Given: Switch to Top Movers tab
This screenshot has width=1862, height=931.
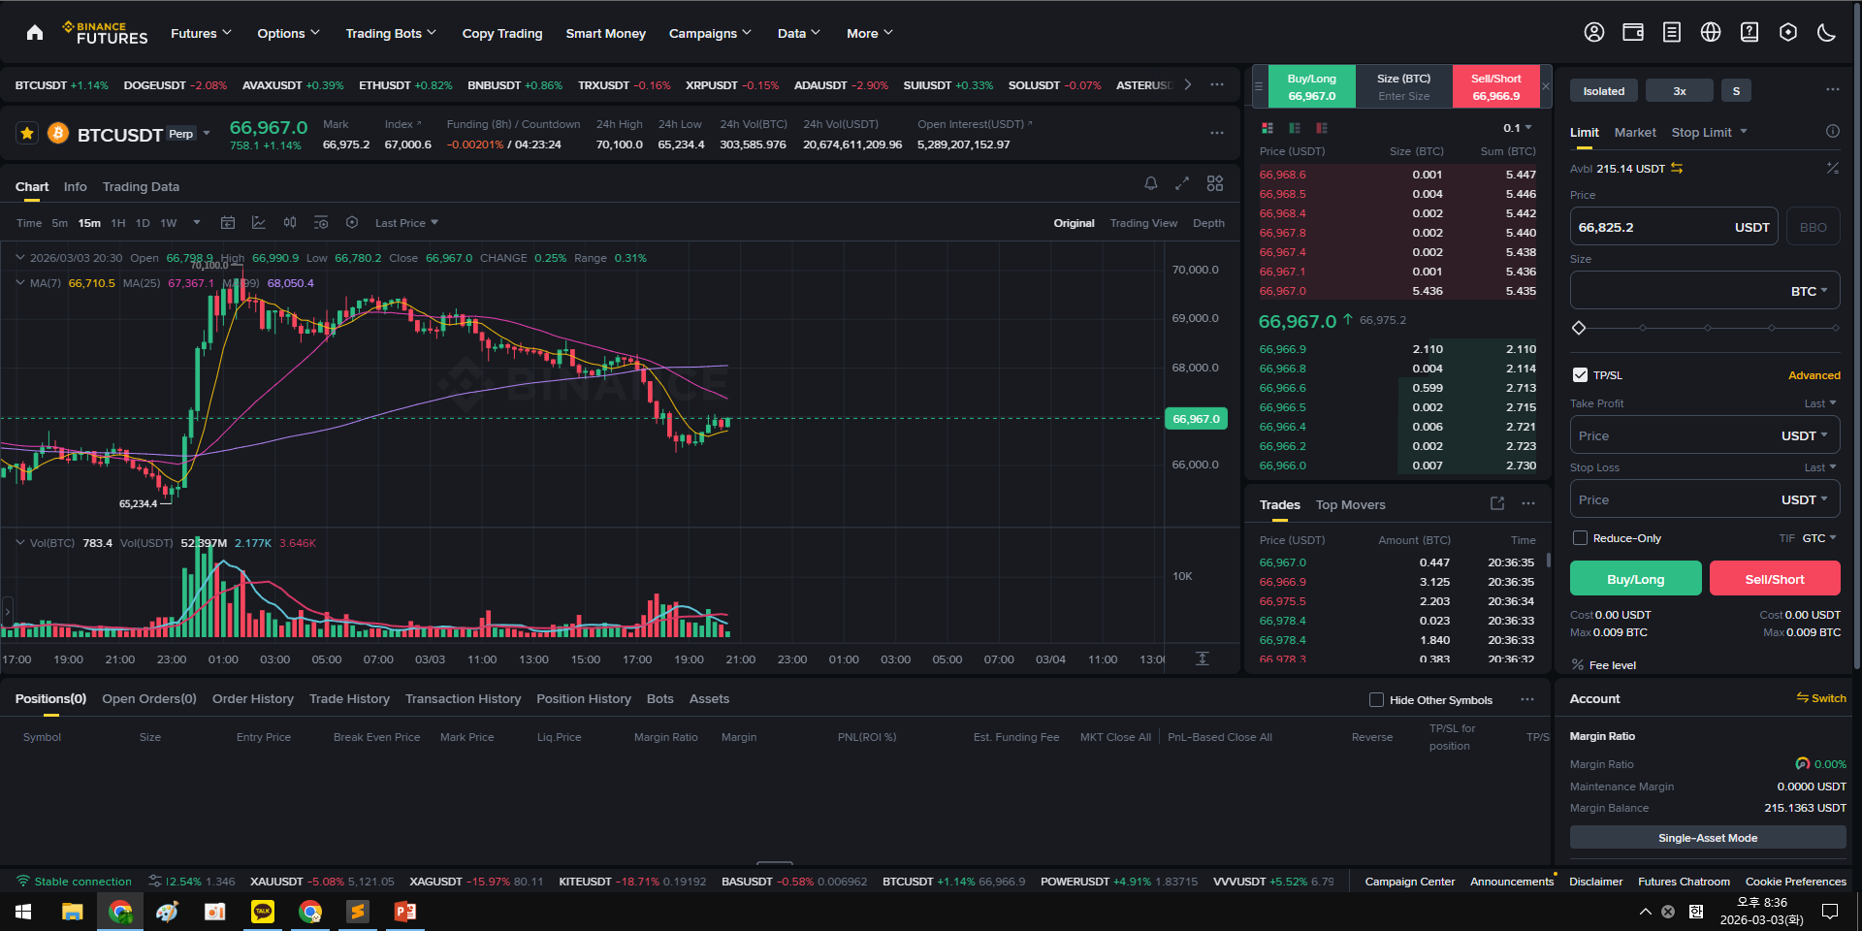Looking at the screenshot, I should pos(1350,505).
